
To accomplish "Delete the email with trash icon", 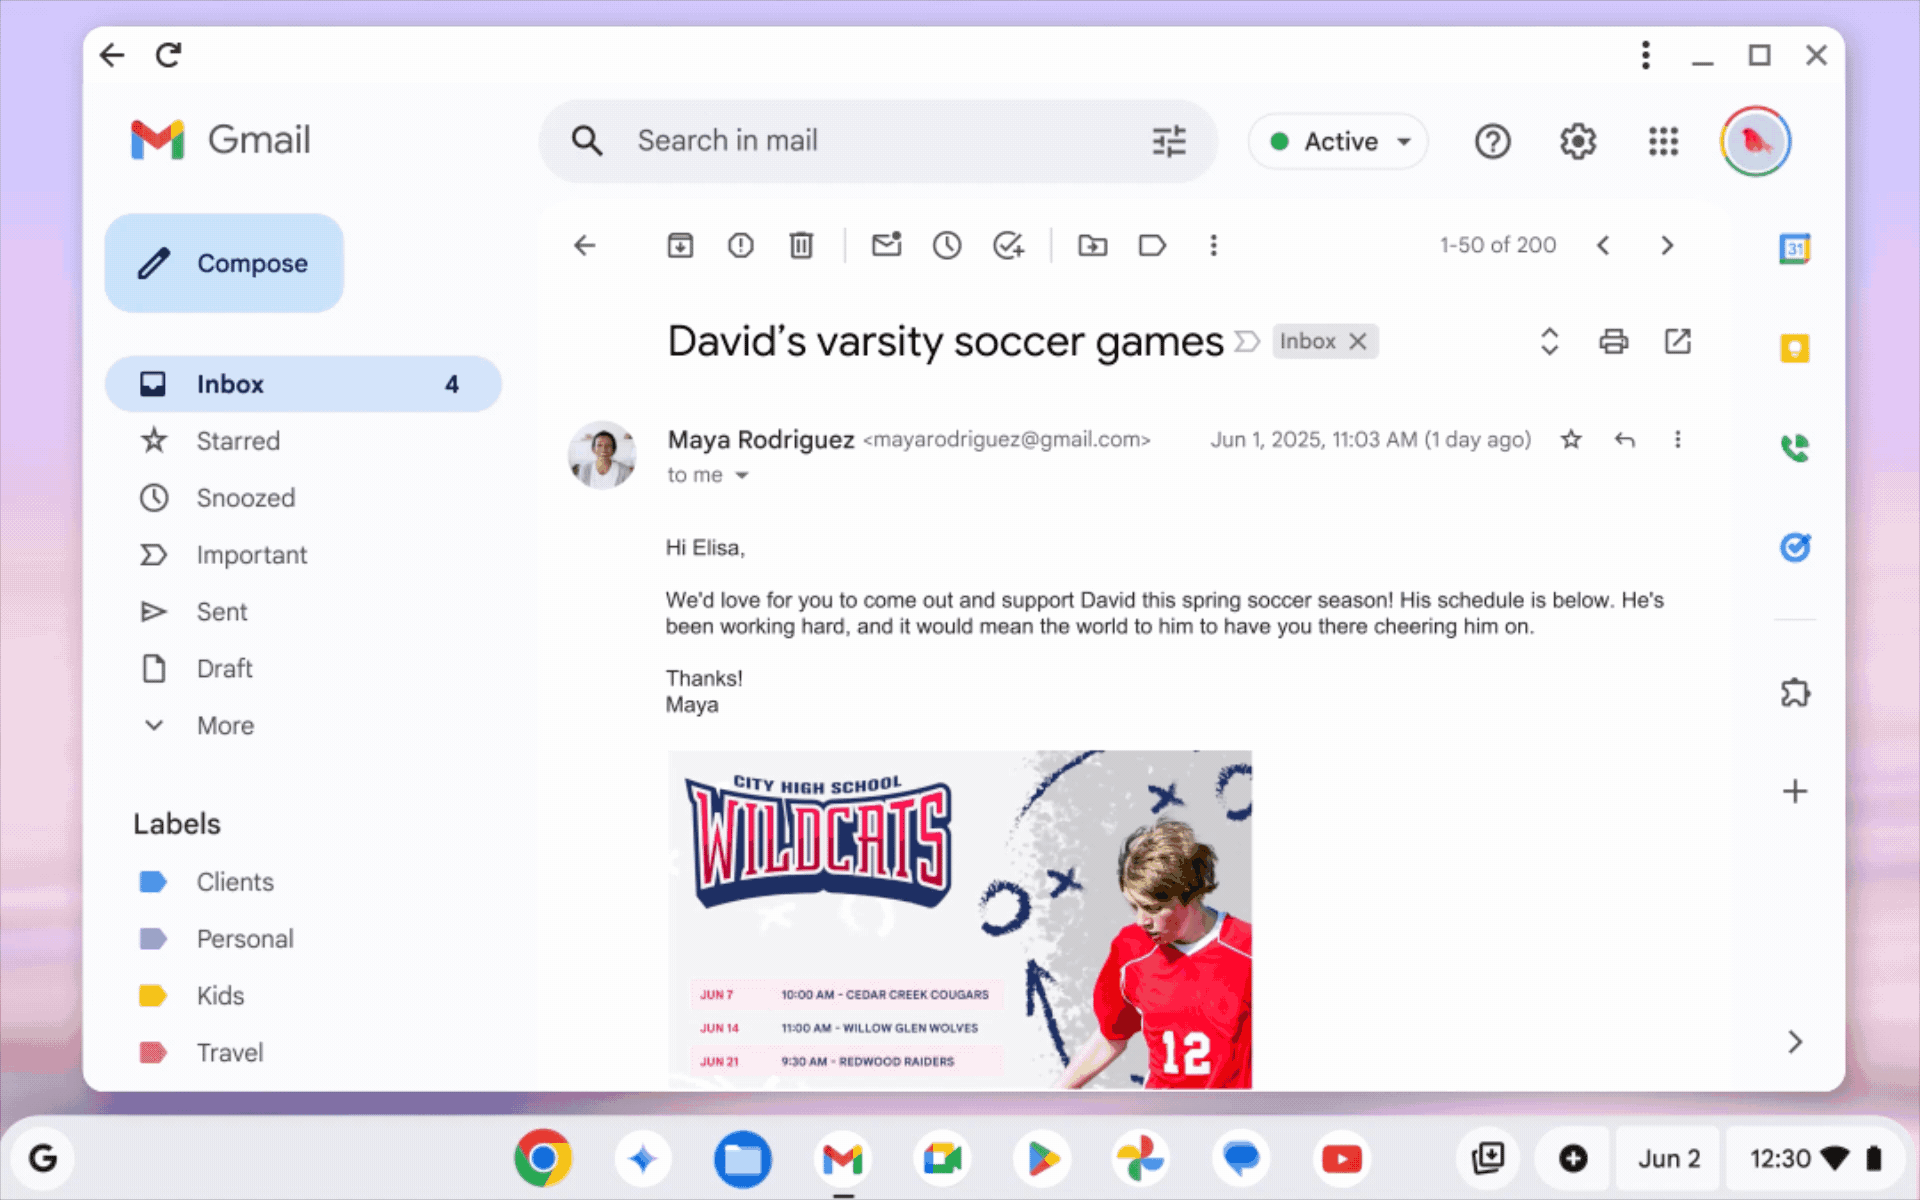I will click(801, 245).
